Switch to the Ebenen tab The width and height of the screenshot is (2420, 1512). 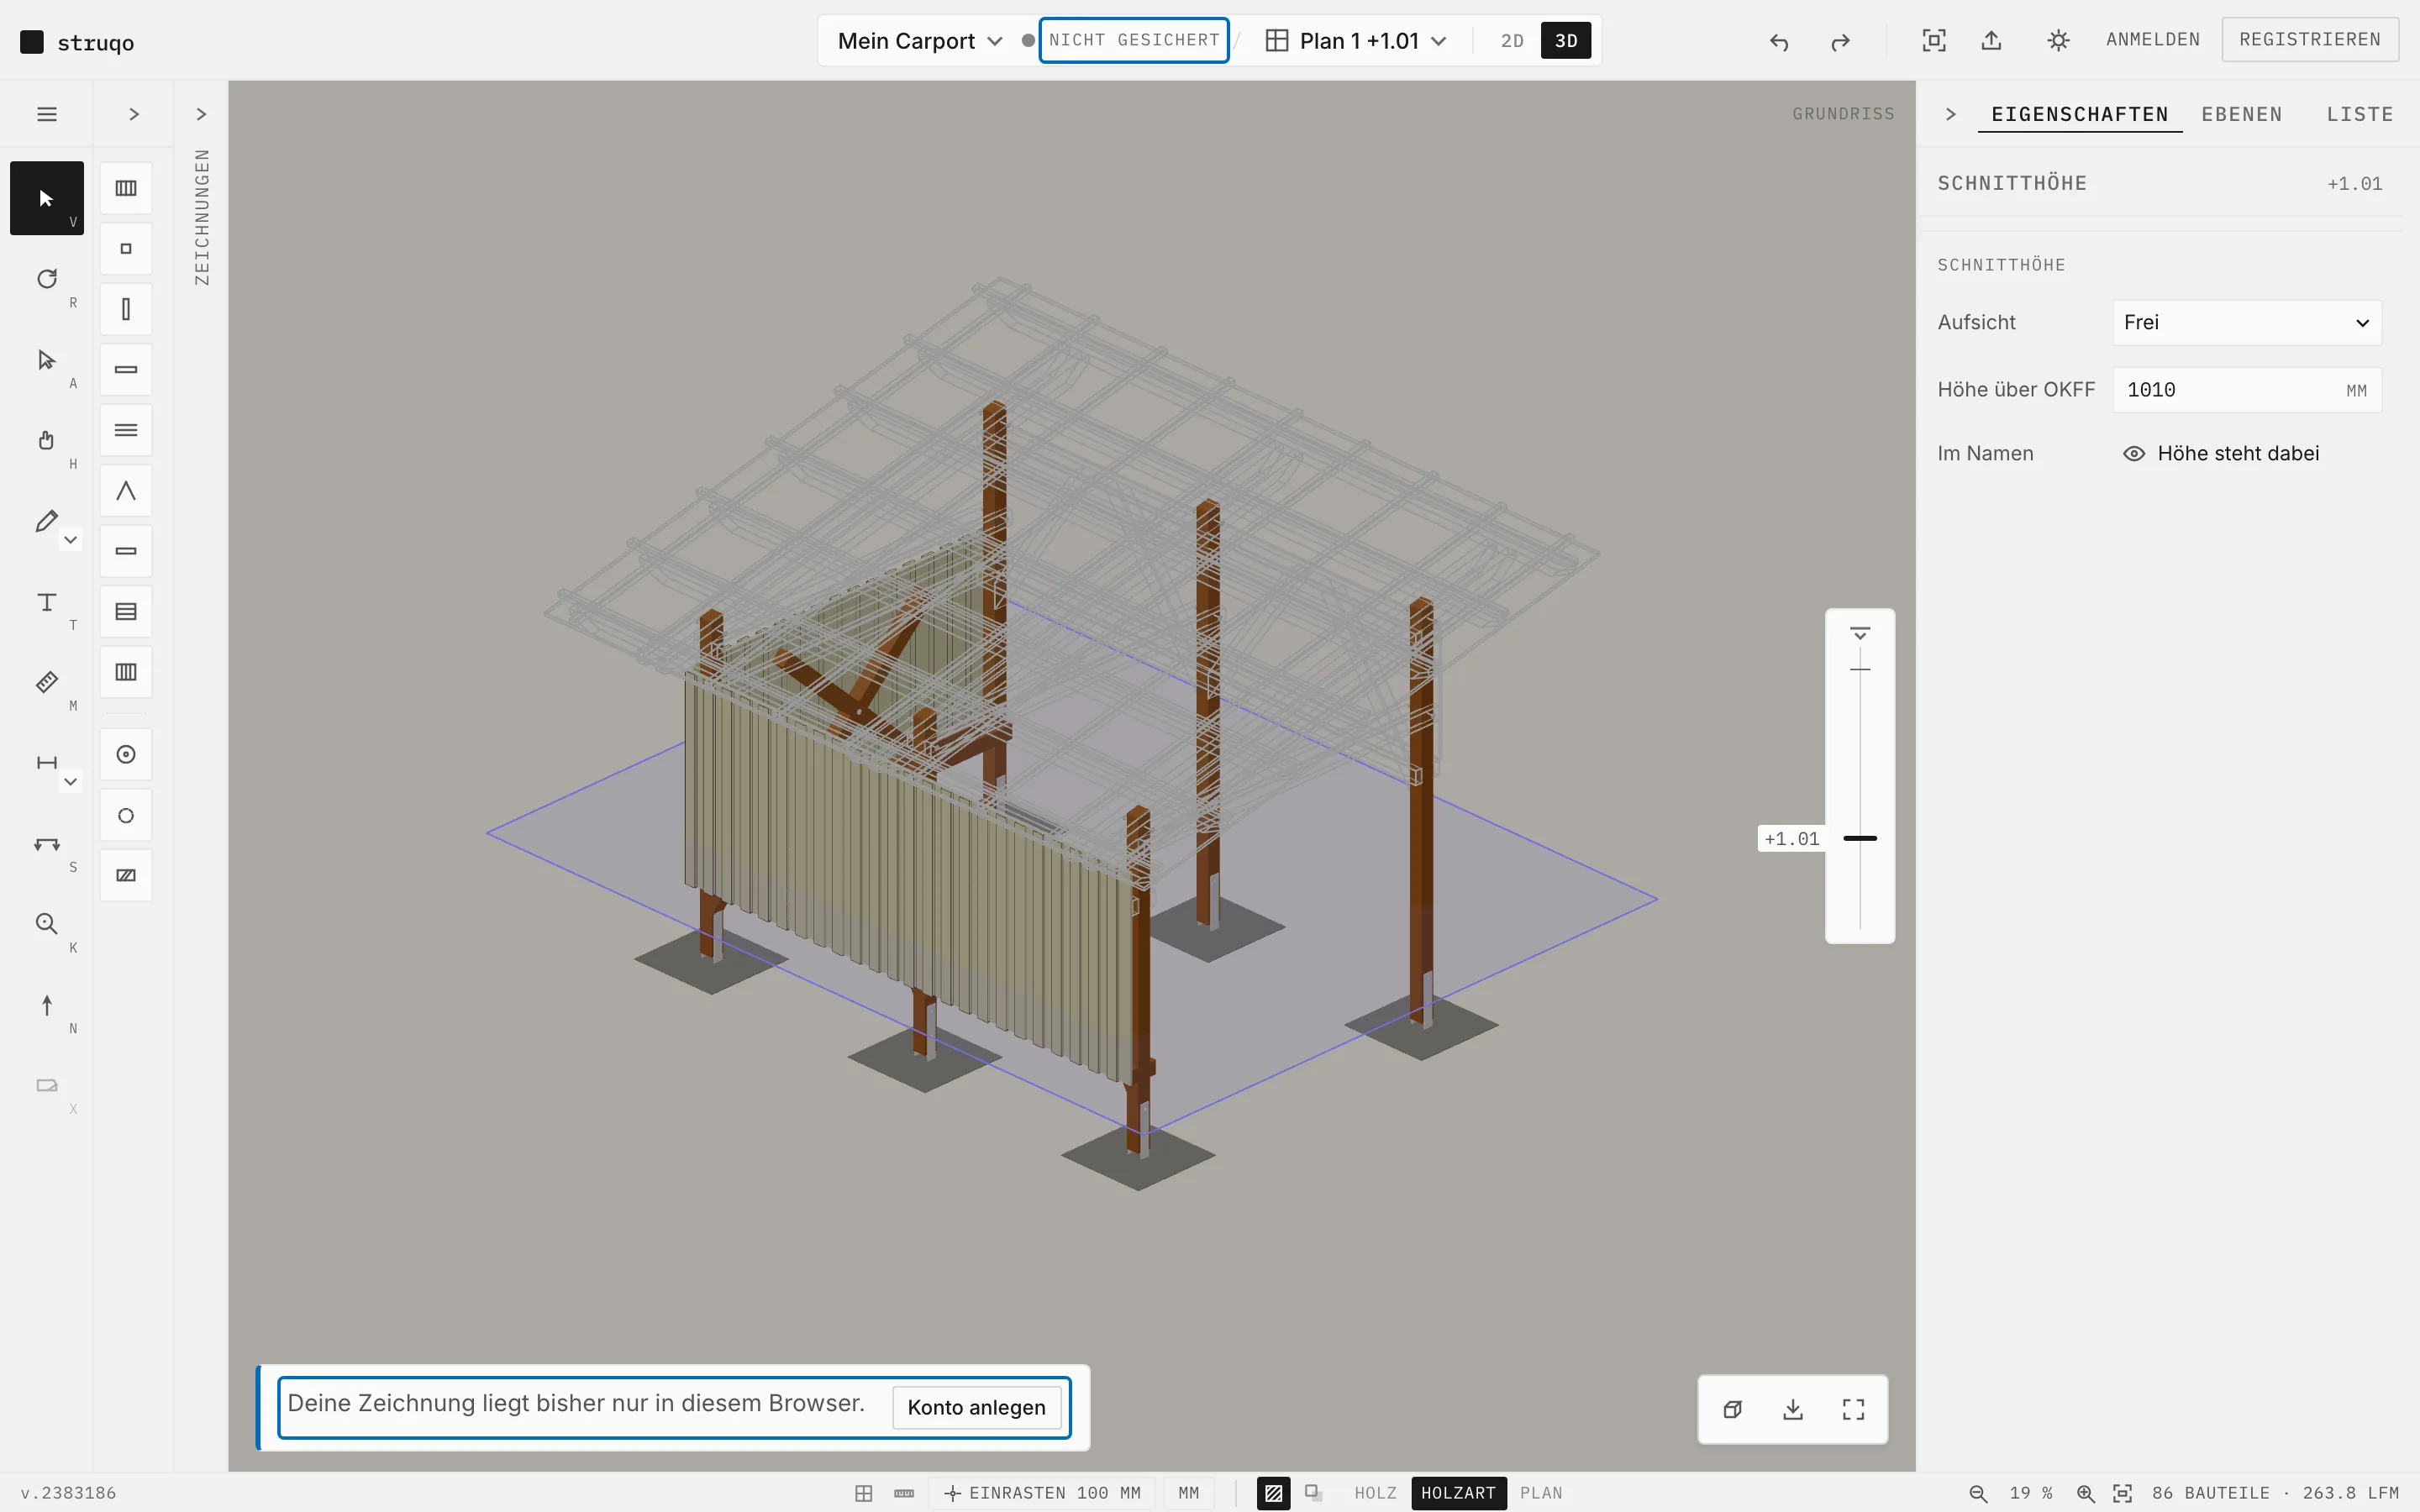[2242, 115]
